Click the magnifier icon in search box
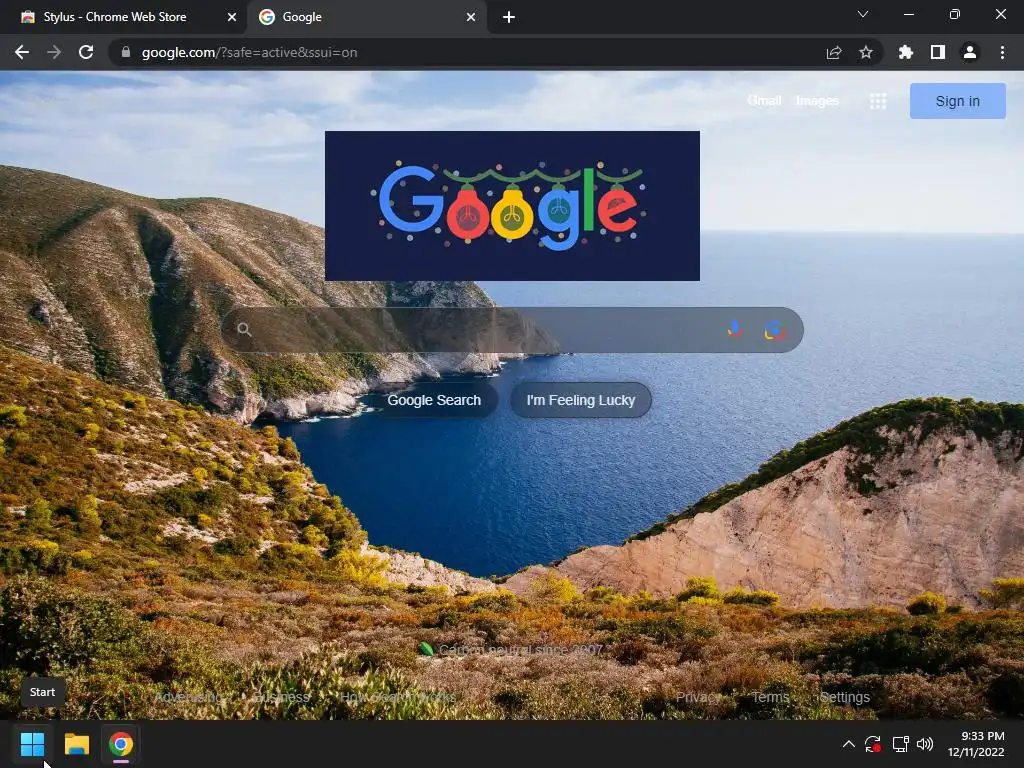 pos(244,329)
